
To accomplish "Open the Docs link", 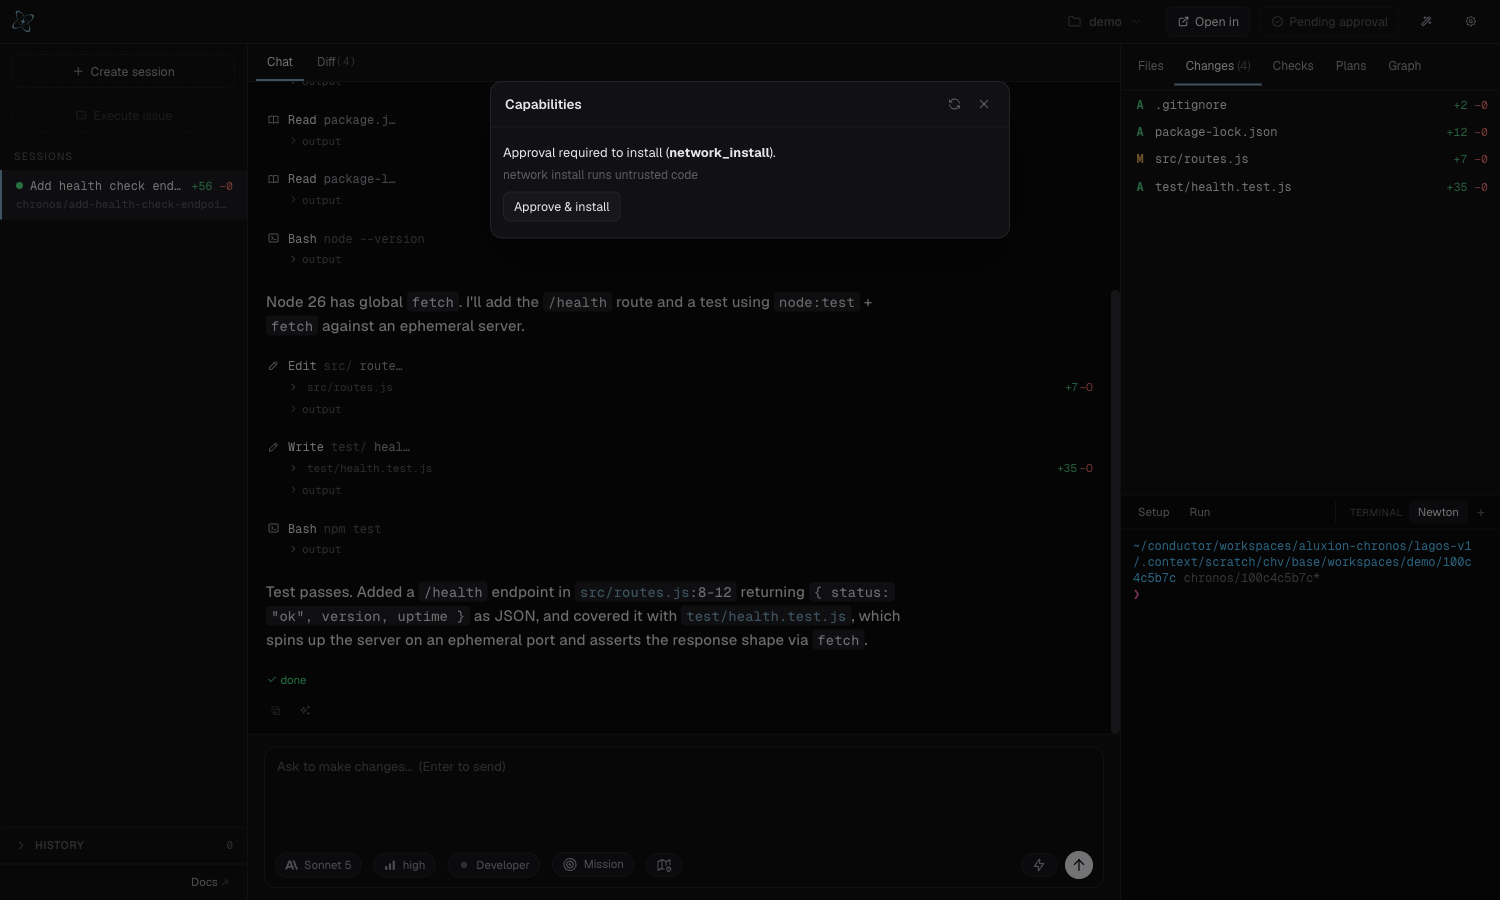I will 210,882.
